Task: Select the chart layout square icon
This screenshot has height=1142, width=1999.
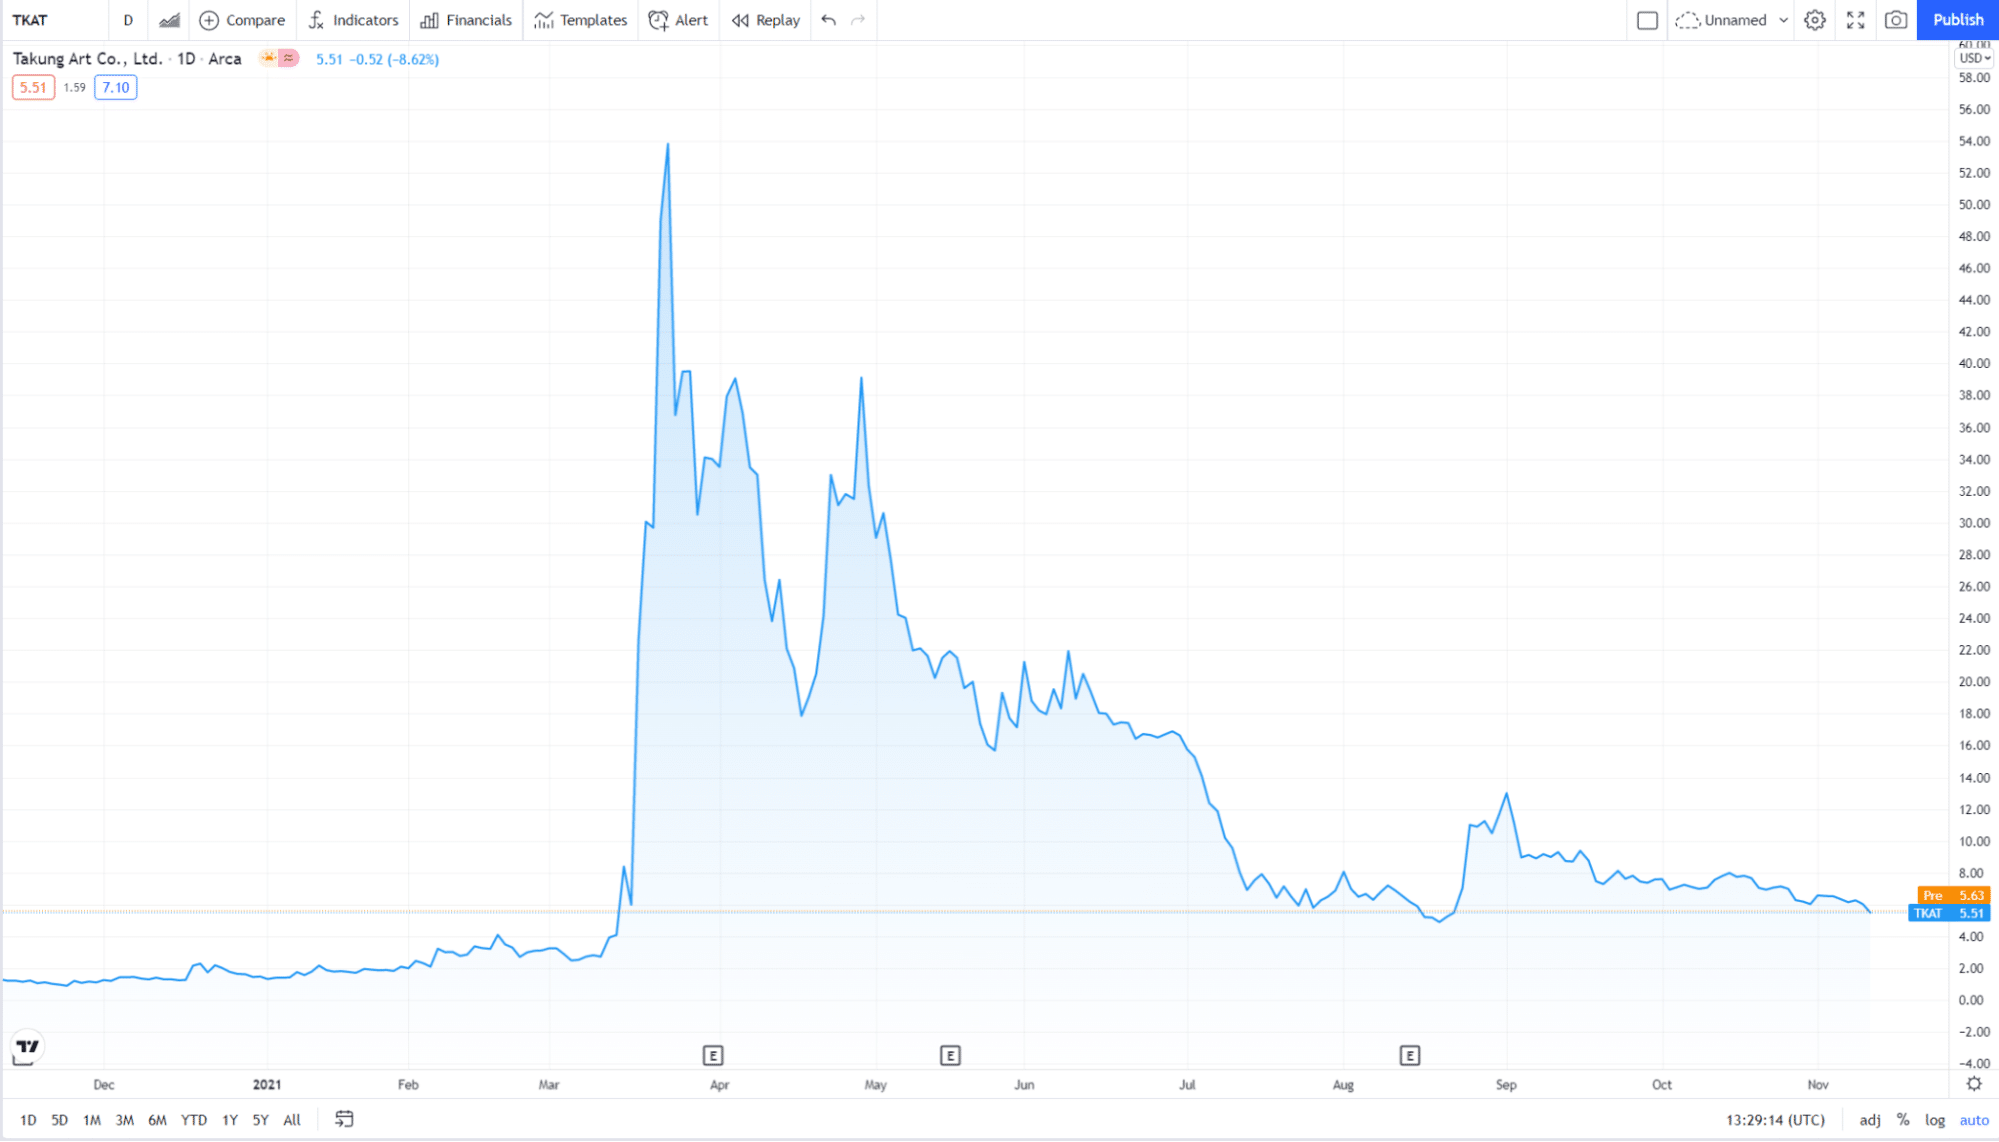Action: (x=1648, y=20)
